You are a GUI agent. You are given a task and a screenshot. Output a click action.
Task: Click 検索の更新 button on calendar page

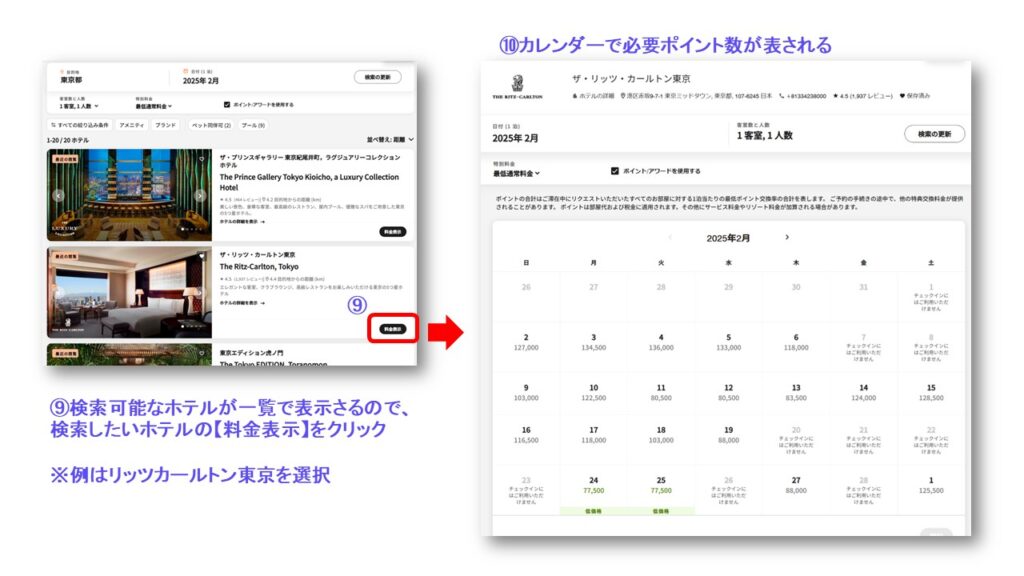934,134
